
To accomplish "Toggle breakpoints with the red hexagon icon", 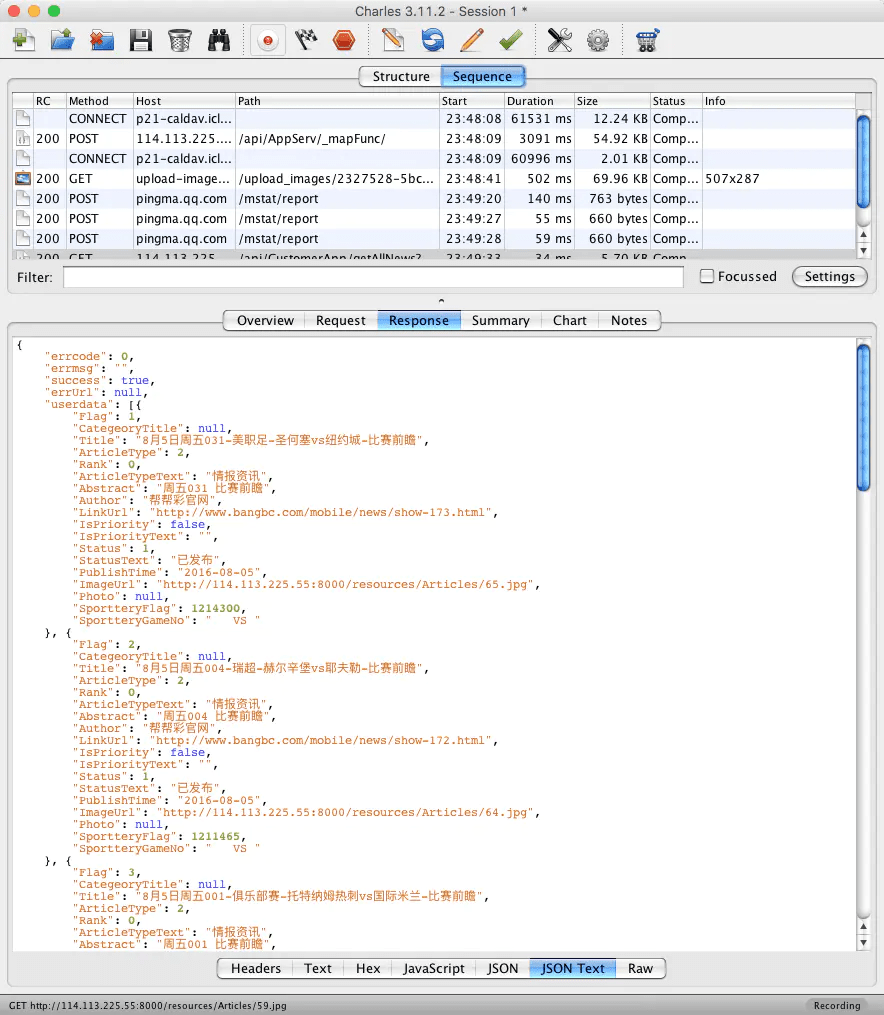I will click(344, 40).
